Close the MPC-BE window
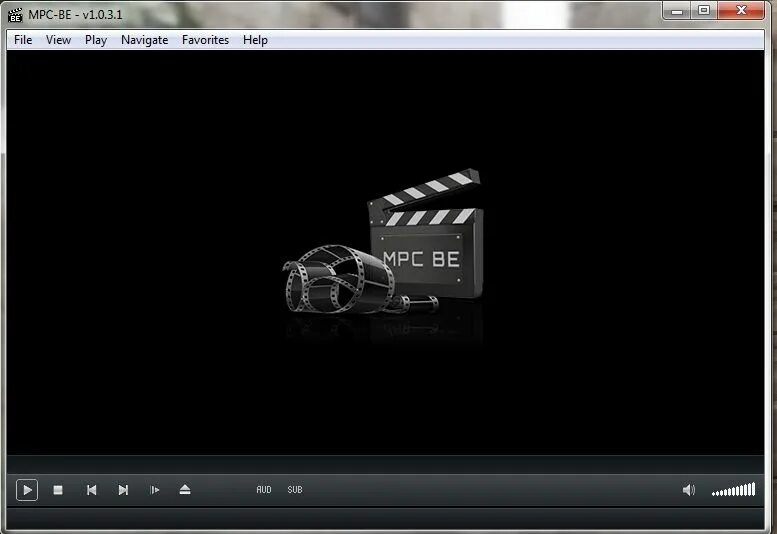The width and height of the screenshot is (777, 534). click(x=741, y=10)
